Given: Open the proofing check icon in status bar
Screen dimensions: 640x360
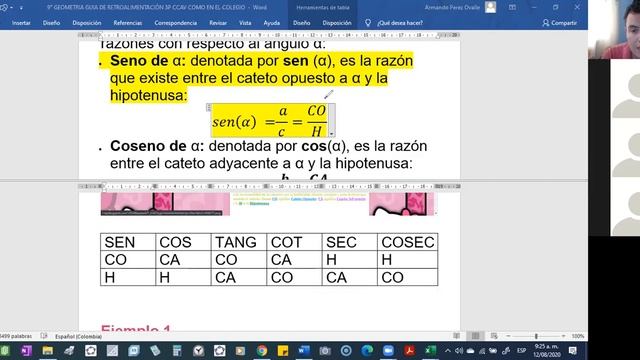Looking at the screenshot, I should pos(44,336).
